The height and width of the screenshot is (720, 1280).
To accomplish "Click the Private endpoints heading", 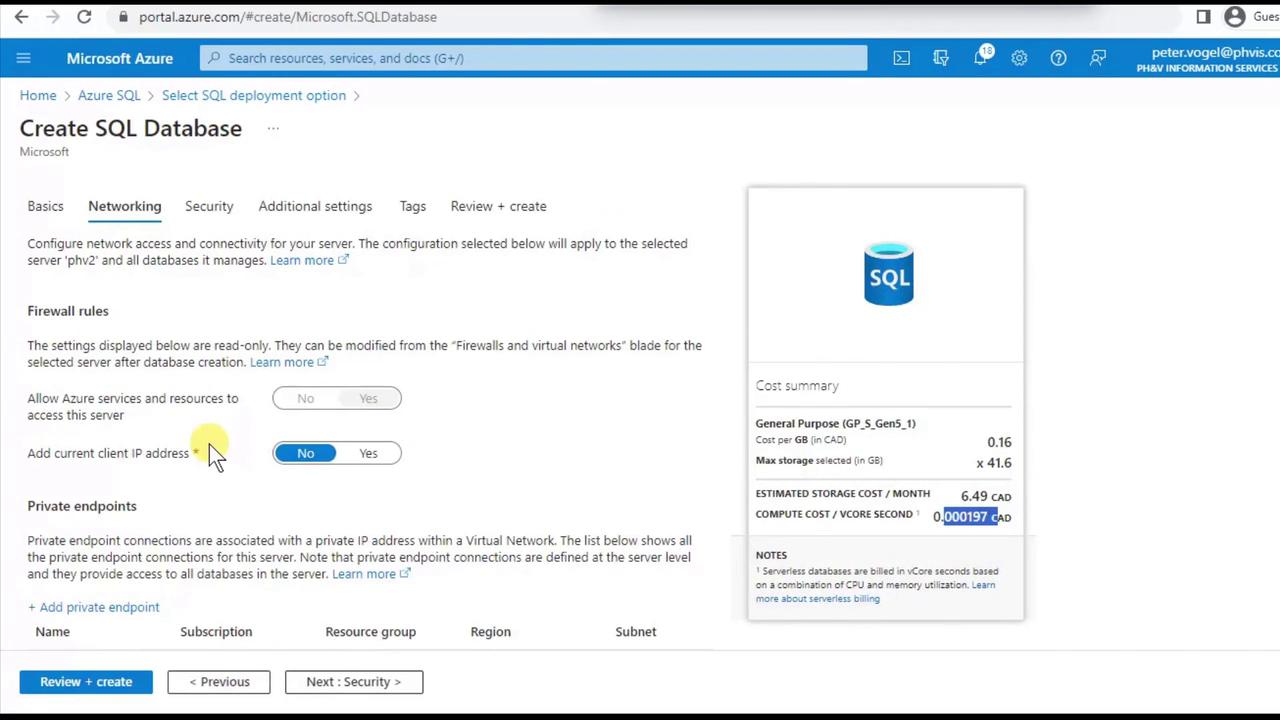I will point(82,506).
